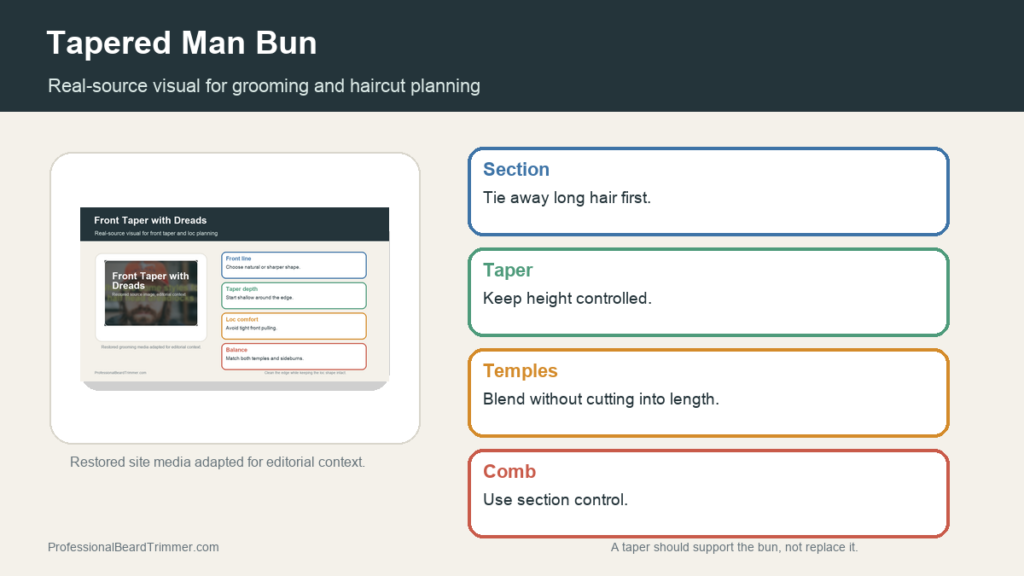This screenshot has height=576, width=1024.
Task: Click 'Use section control.' text
Action: (555, 500)
